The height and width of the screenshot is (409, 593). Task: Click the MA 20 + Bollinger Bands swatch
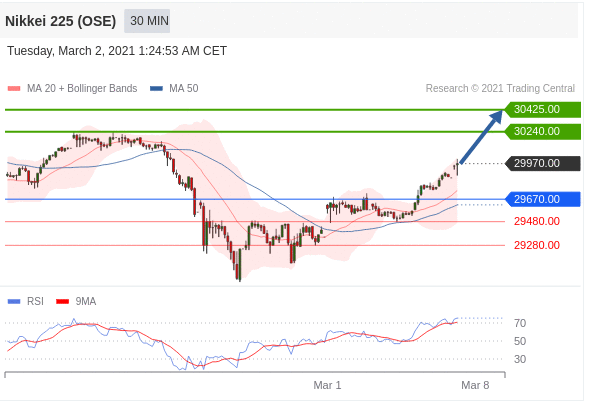pos(14,89)
